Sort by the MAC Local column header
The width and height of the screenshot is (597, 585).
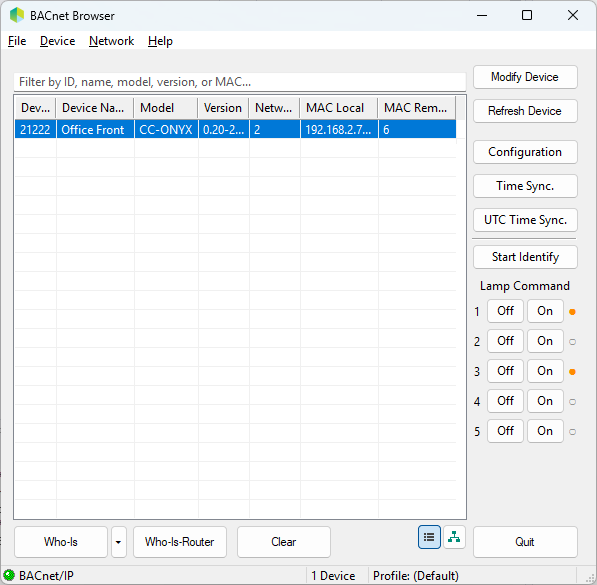tap(339, 108)
